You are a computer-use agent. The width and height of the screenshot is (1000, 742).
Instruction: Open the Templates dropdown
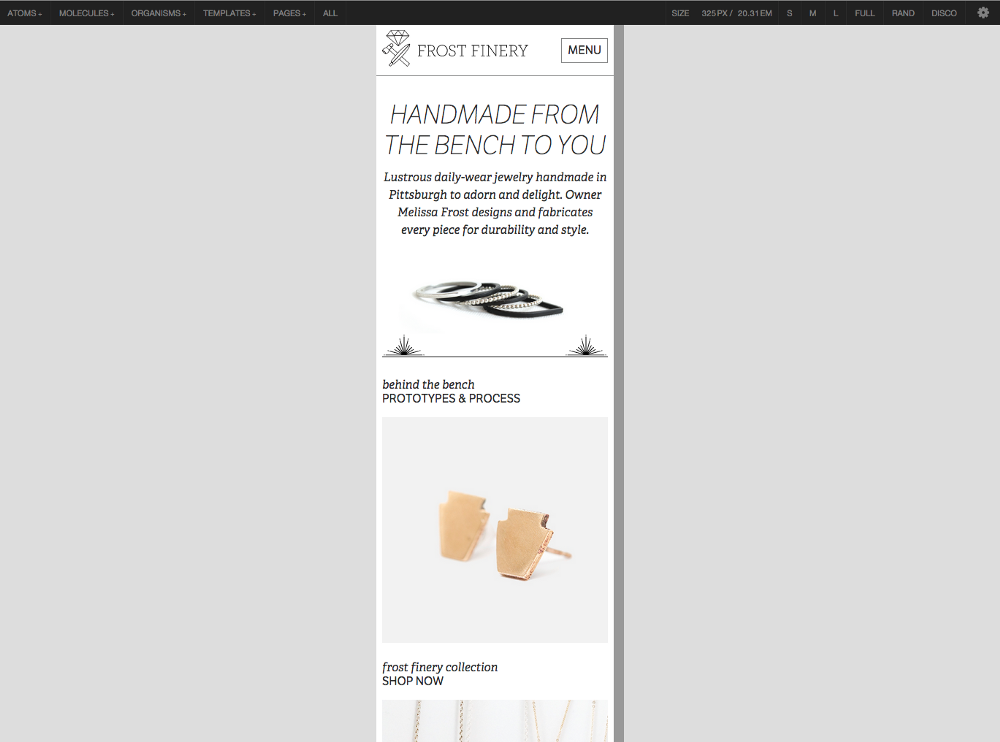230,13
